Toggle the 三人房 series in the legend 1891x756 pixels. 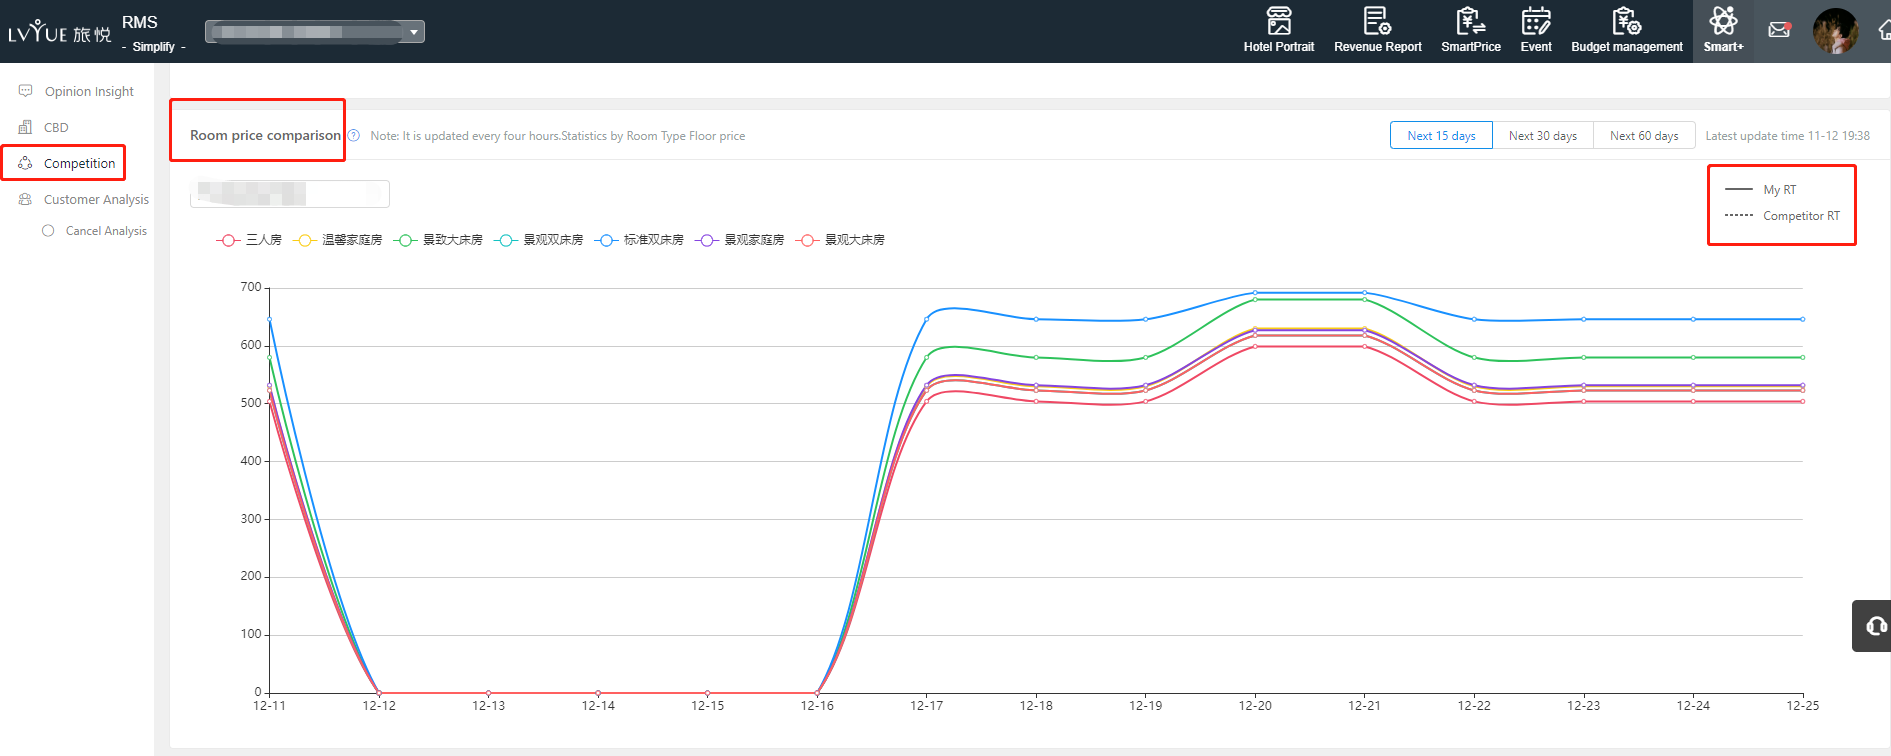(x=249, y=240)
